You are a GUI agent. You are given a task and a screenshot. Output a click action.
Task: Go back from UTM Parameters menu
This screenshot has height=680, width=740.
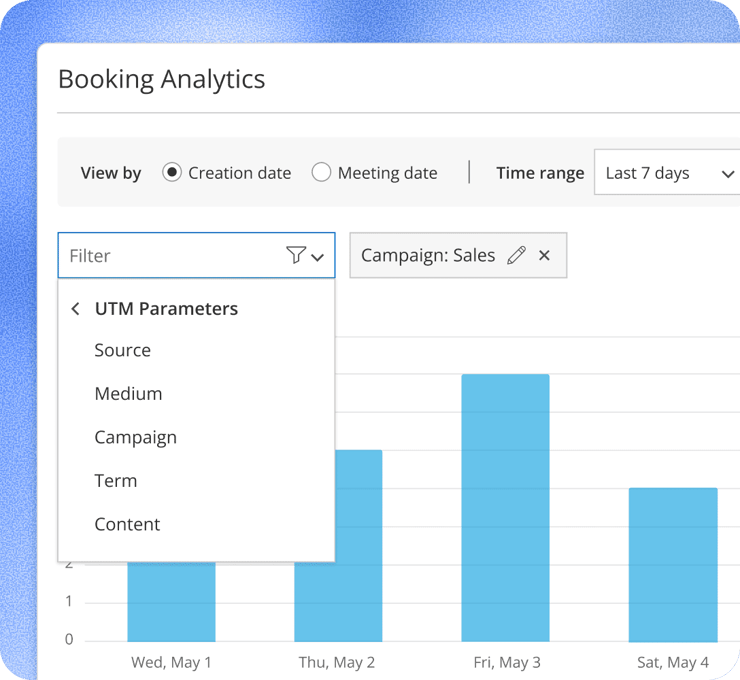tap(75, 309)
